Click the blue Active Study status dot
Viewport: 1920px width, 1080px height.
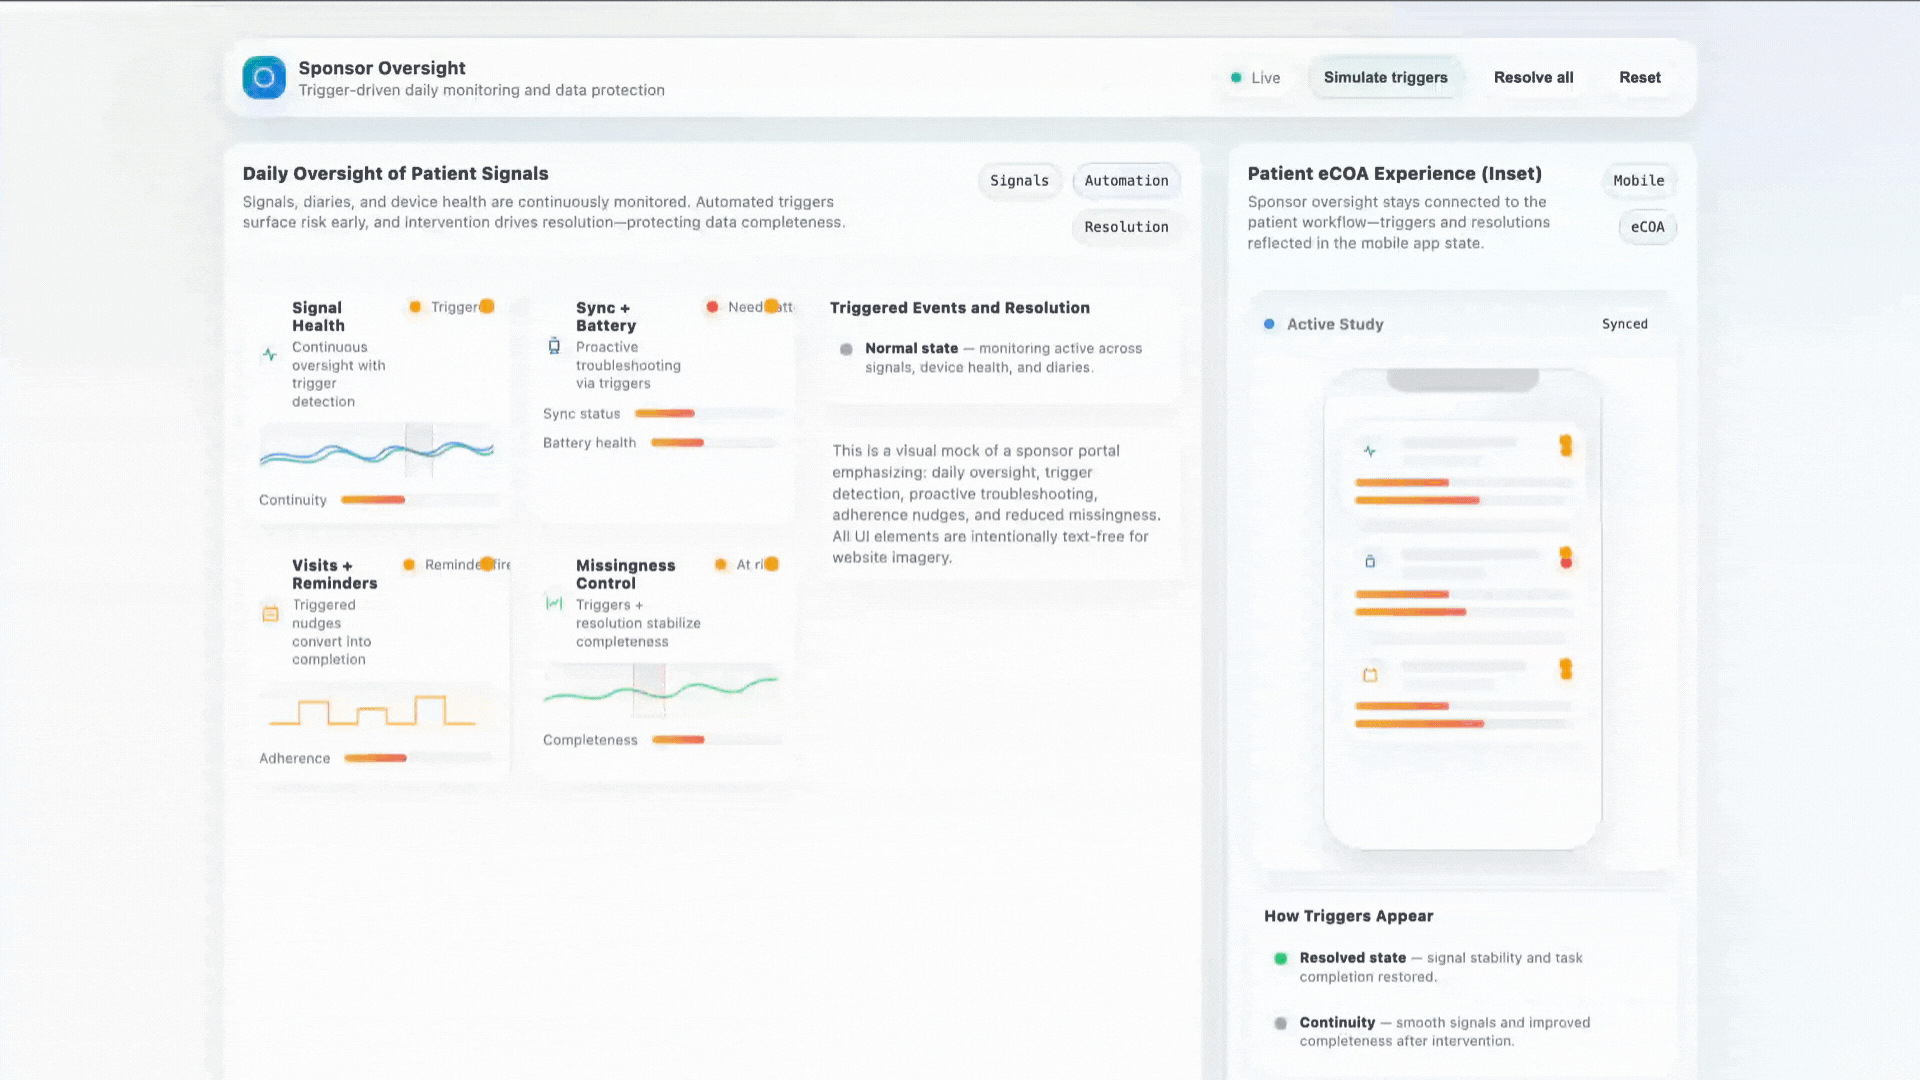(1269, 323)
